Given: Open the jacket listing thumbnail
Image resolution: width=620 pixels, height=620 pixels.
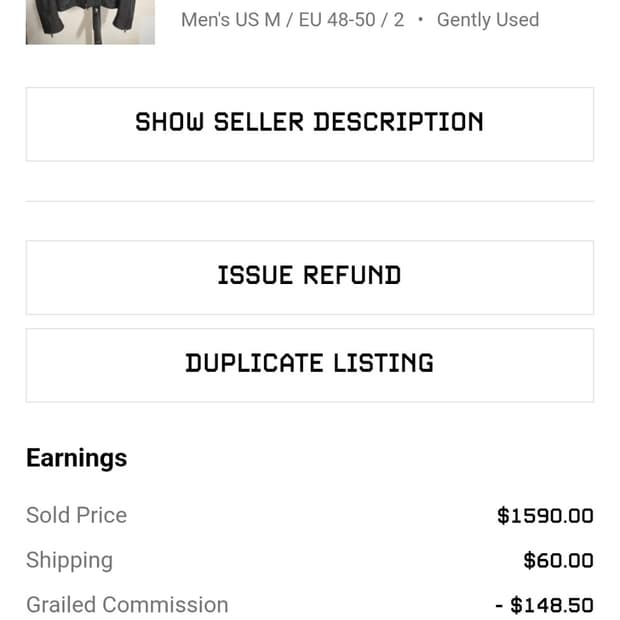Looking at the screenshot, I should click(x=90, y=21).
